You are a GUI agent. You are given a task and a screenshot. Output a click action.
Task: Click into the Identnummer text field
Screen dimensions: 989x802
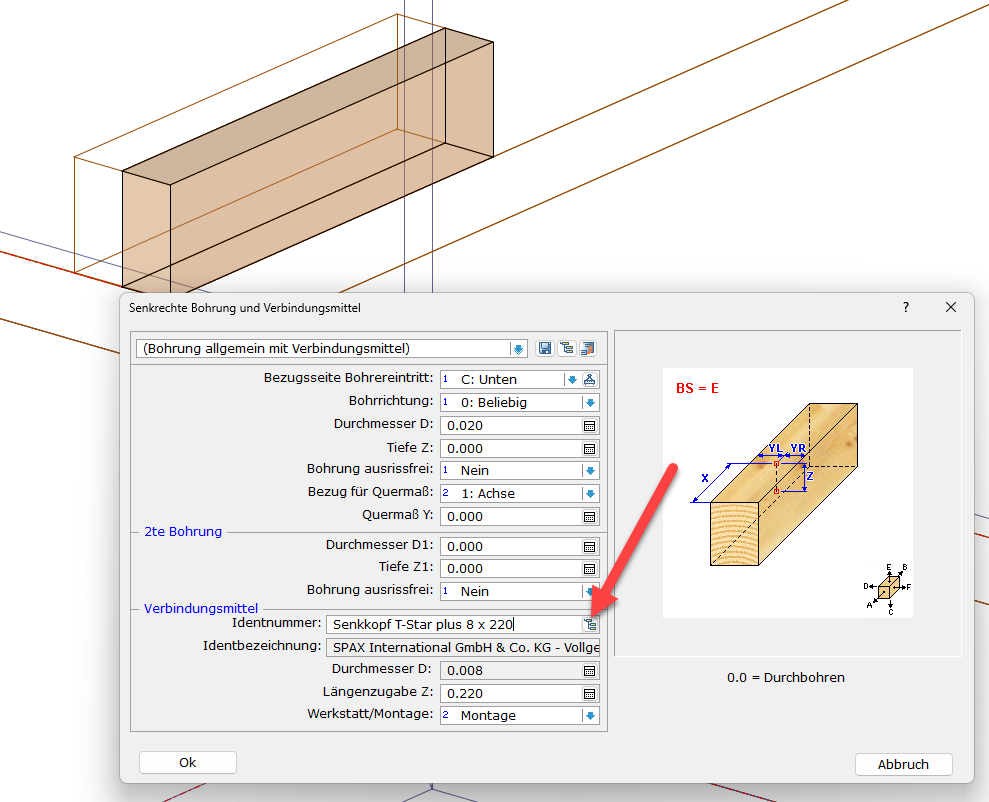(450, 624)
